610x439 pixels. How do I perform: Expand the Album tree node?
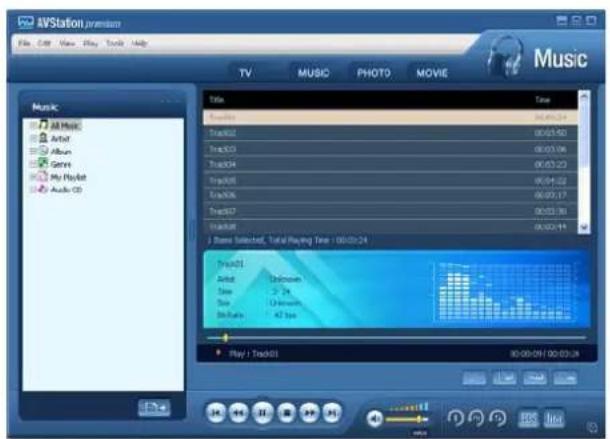(33, 151)
